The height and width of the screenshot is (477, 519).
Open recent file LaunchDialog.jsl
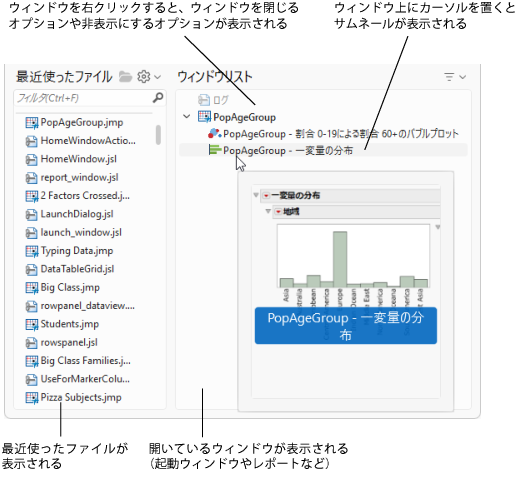77,214
